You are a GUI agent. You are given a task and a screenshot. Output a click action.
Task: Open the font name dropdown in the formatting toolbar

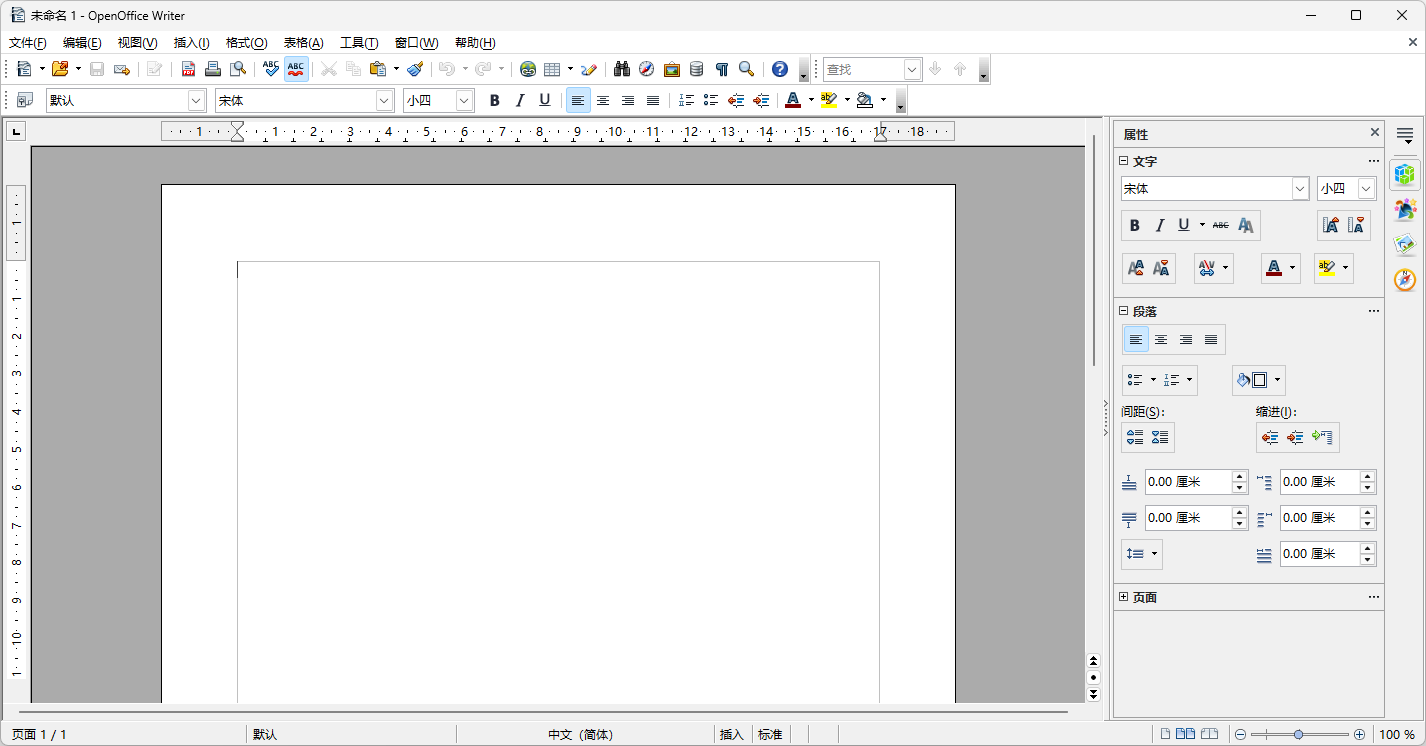point(385,100)
